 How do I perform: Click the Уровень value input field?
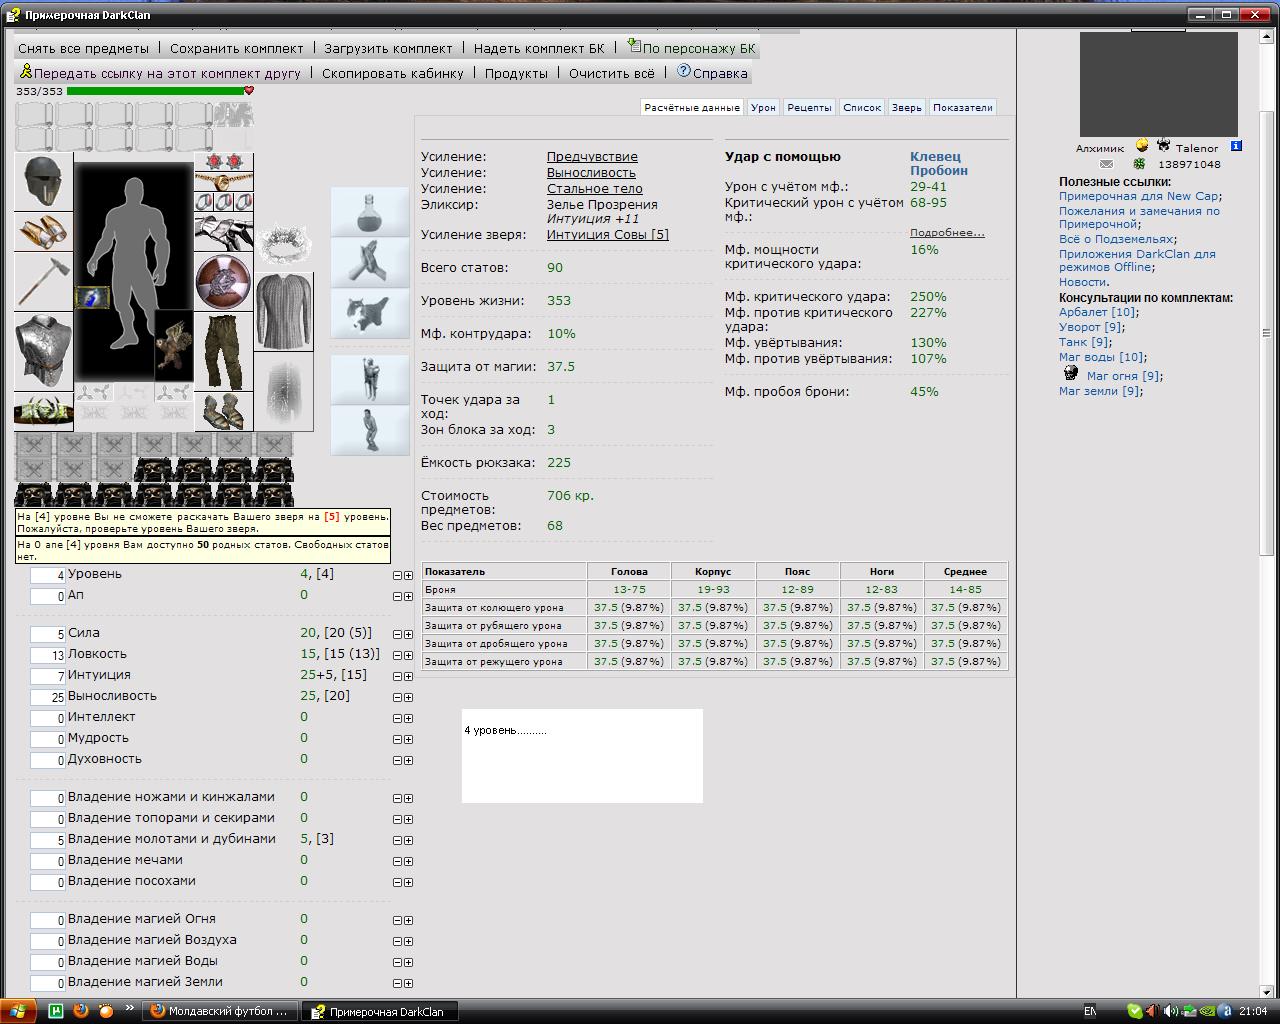pyautogui.click(x=47, y=575)
